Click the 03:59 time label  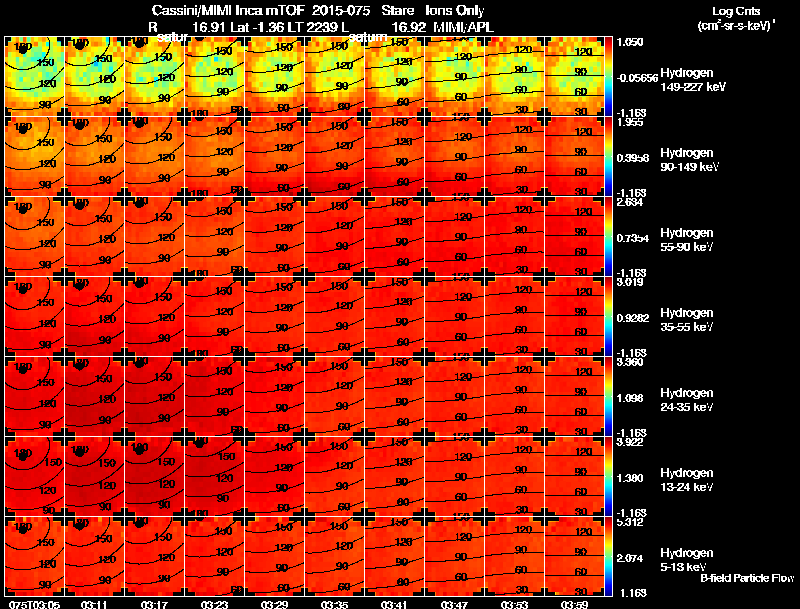click(x=574, y=604)
